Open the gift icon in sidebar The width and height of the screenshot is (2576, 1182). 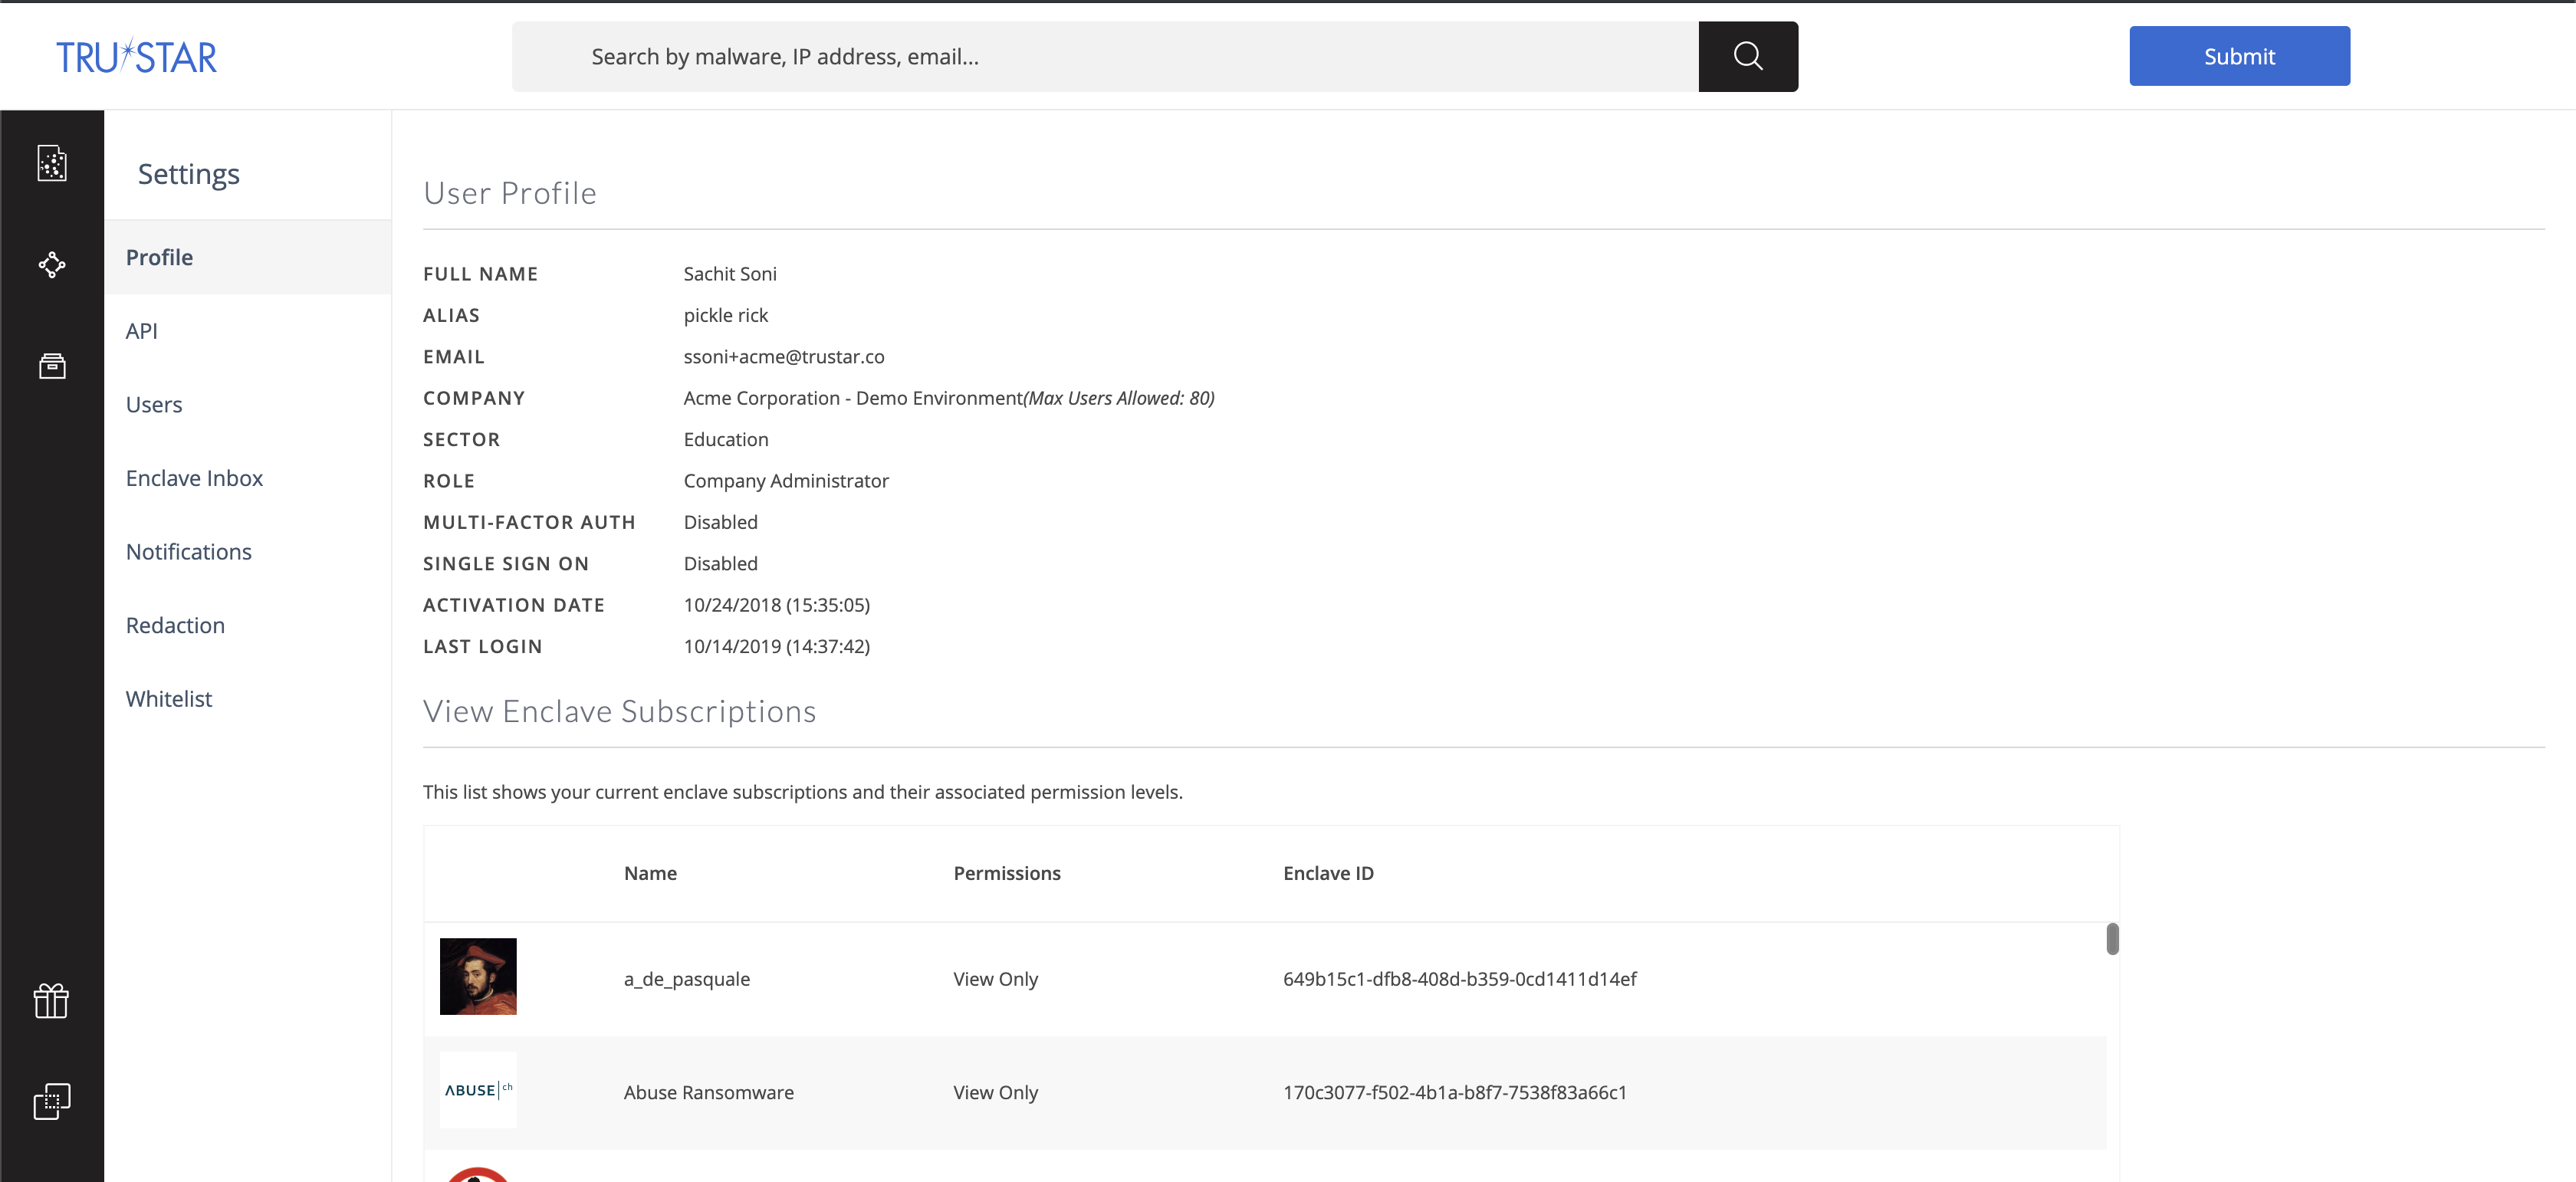pyautogui.click(x=51, y=1000)
